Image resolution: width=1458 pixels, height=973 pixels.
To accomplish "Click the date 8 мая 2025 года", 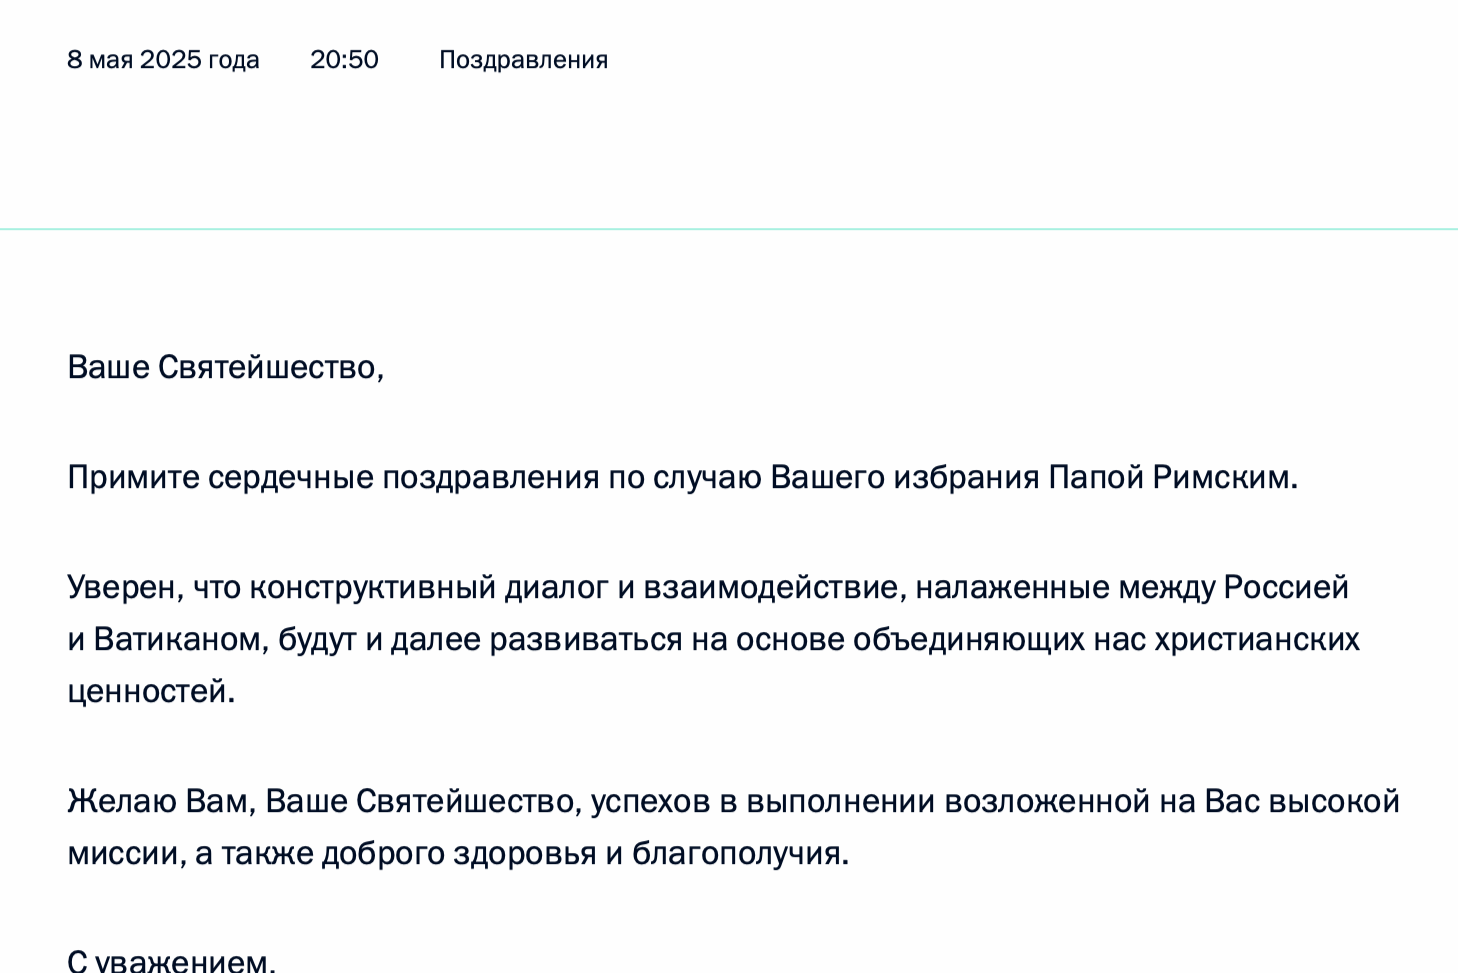I will click(x=163, y=60).
